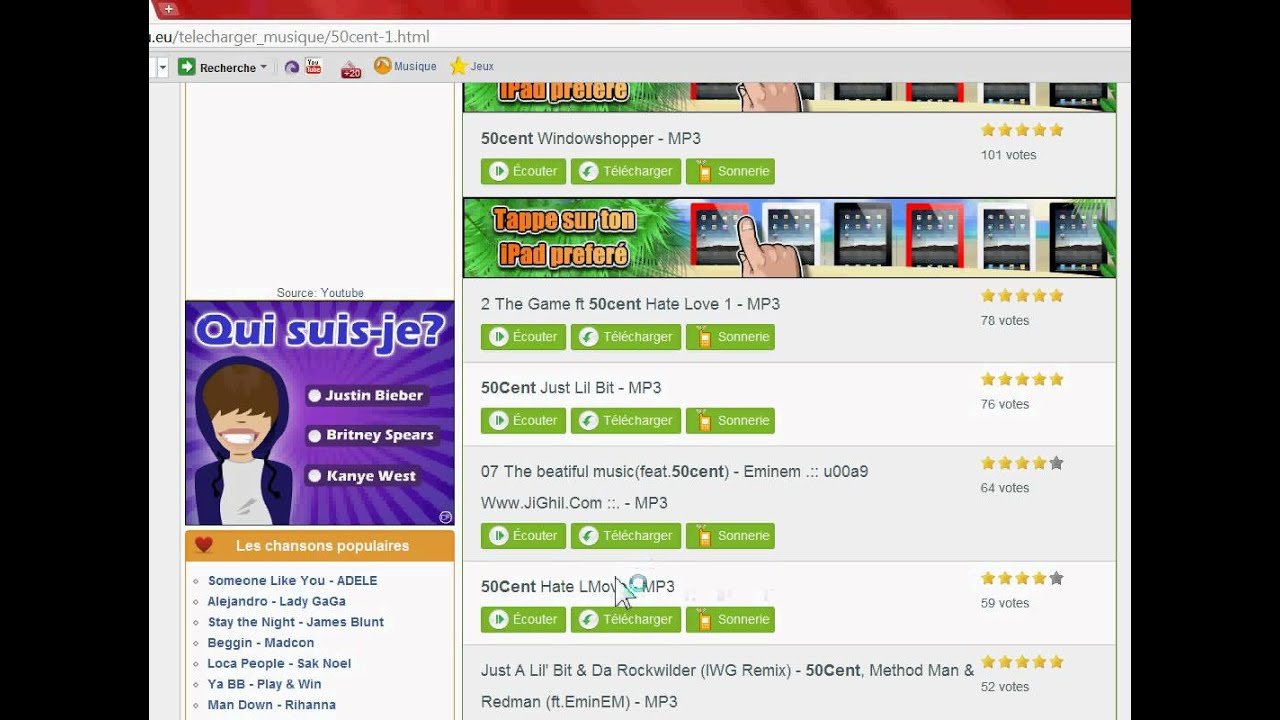The image size is (1280, 720).
Task: Click Sonnerie for Just Lil Bit
Action: pos(730,421)
